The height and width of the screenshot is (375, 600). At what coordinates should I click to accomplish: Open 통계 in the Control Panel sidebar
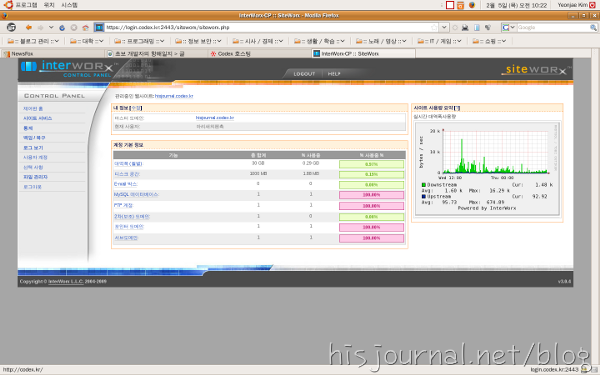click(x=28, y=128)
